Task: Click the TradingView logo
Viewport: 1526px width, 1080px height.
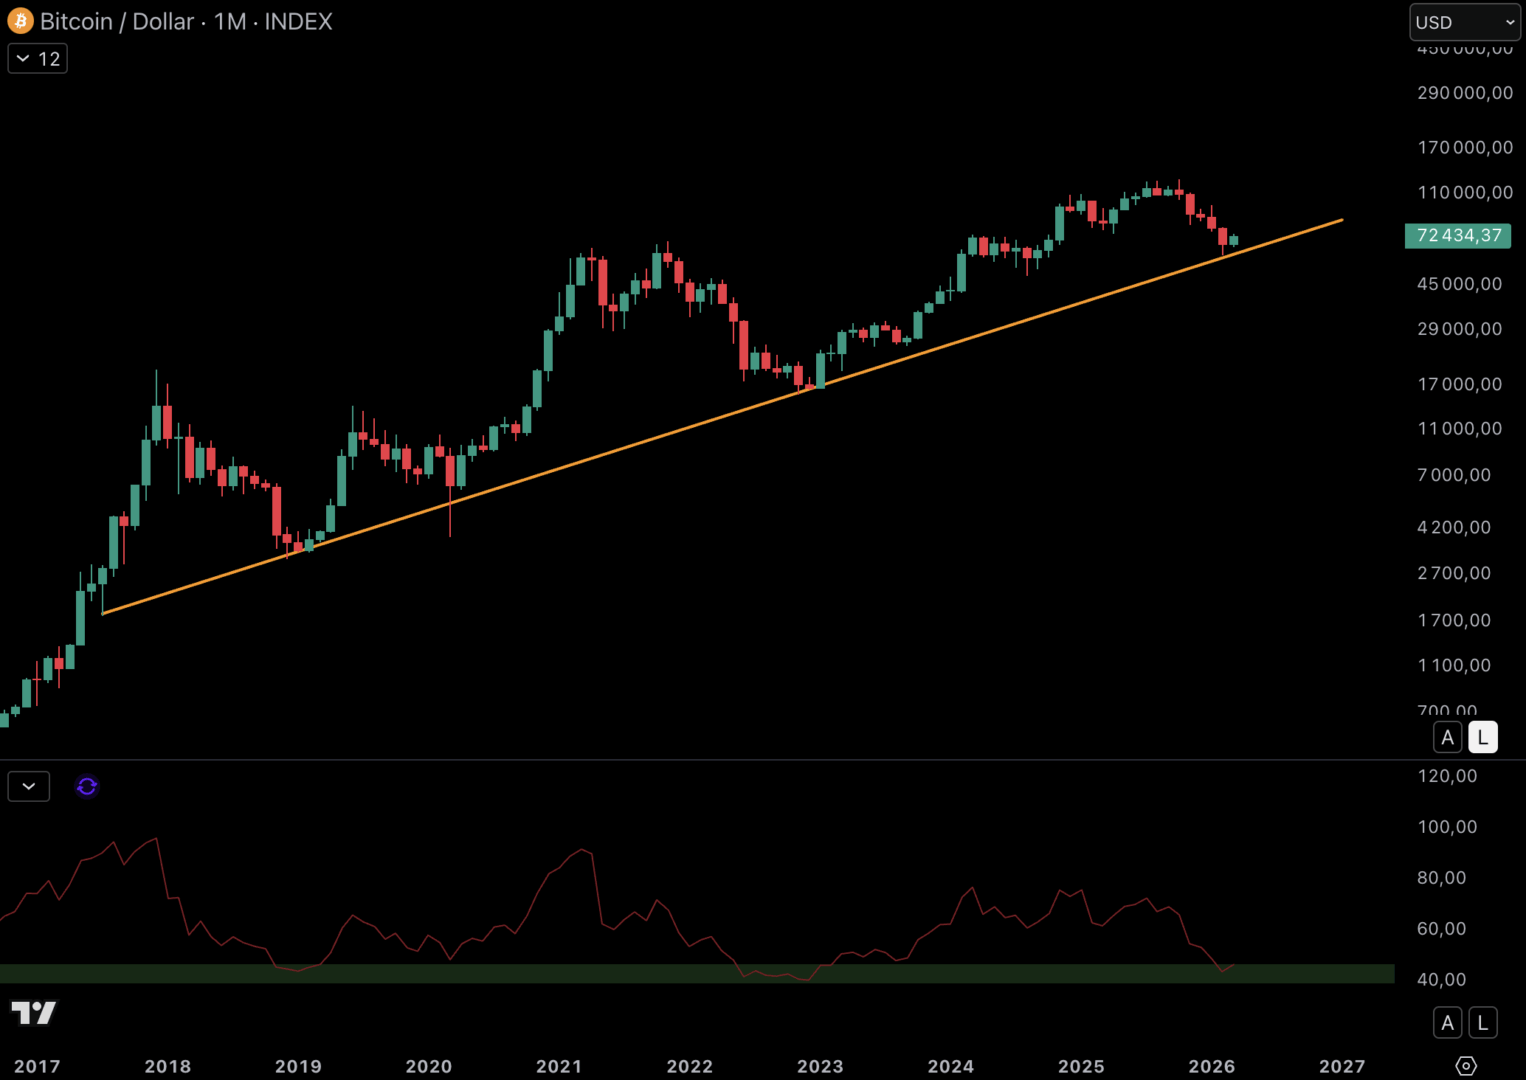Action: 34,1013
